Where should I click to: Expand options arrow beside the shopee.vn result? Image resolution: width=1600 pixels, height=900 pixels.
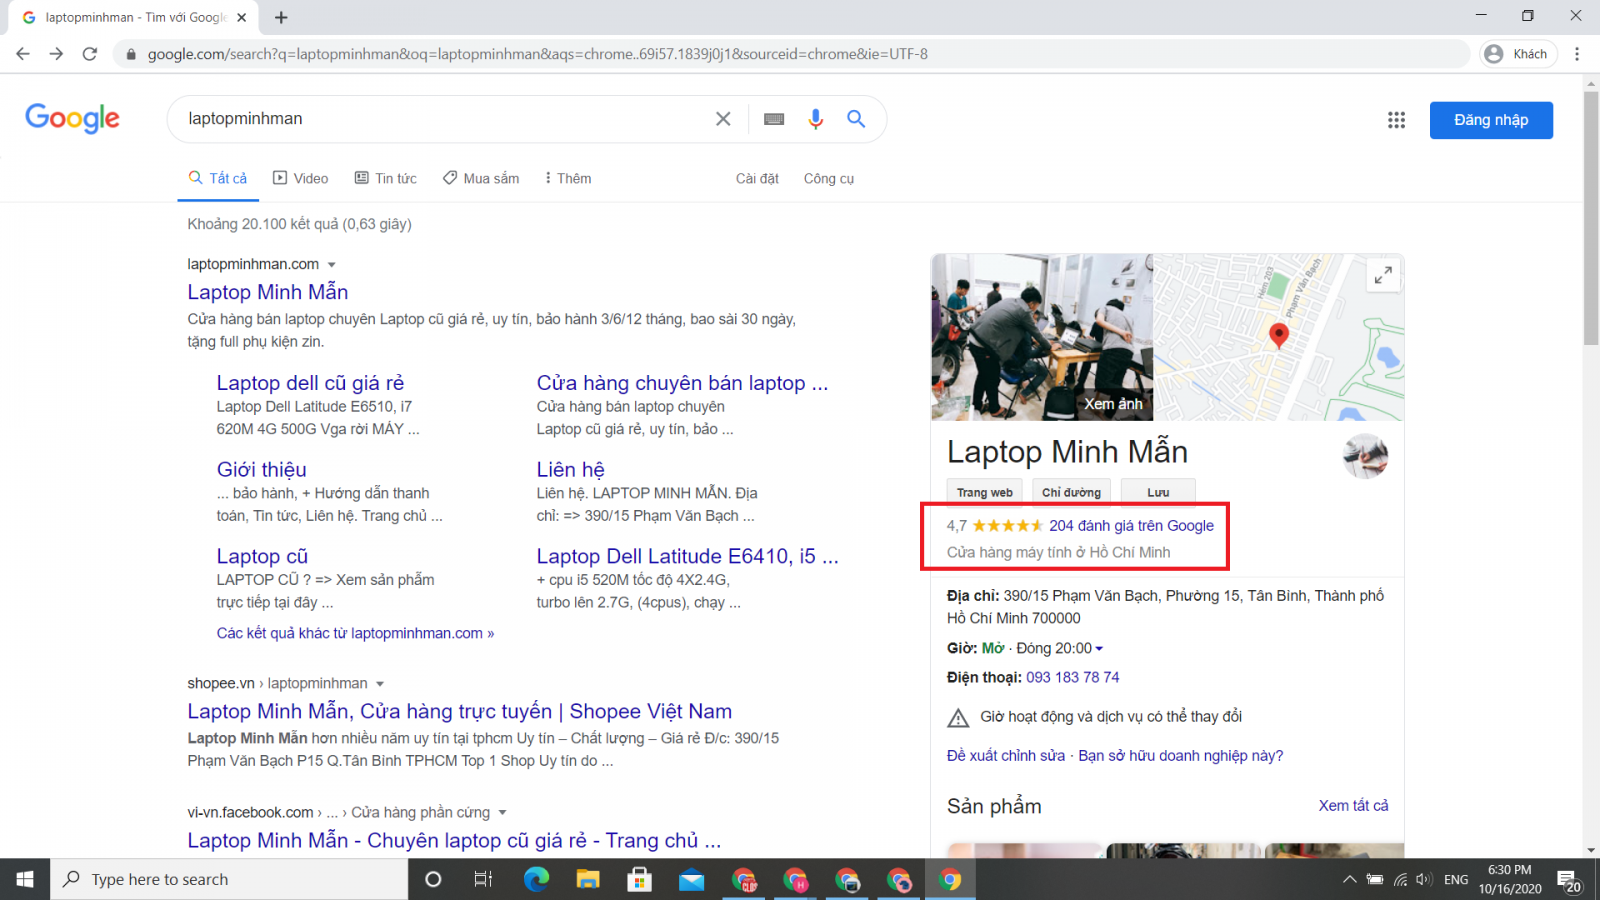pos(380,684)
